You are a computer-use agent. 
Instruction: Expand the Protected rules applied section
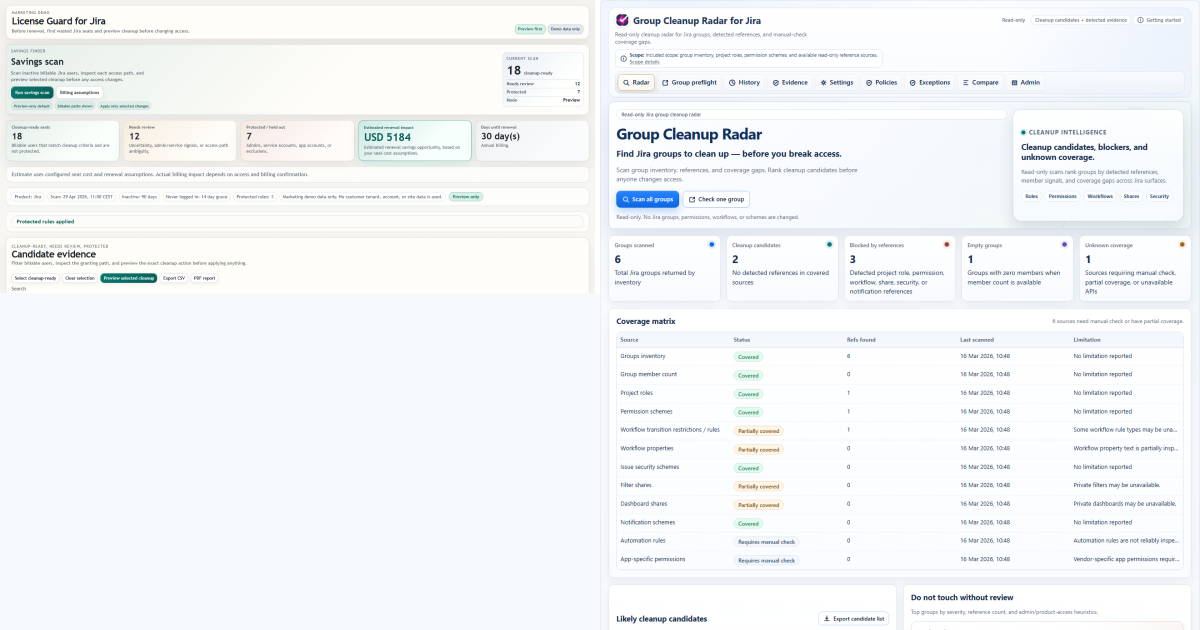click(297, 221)
